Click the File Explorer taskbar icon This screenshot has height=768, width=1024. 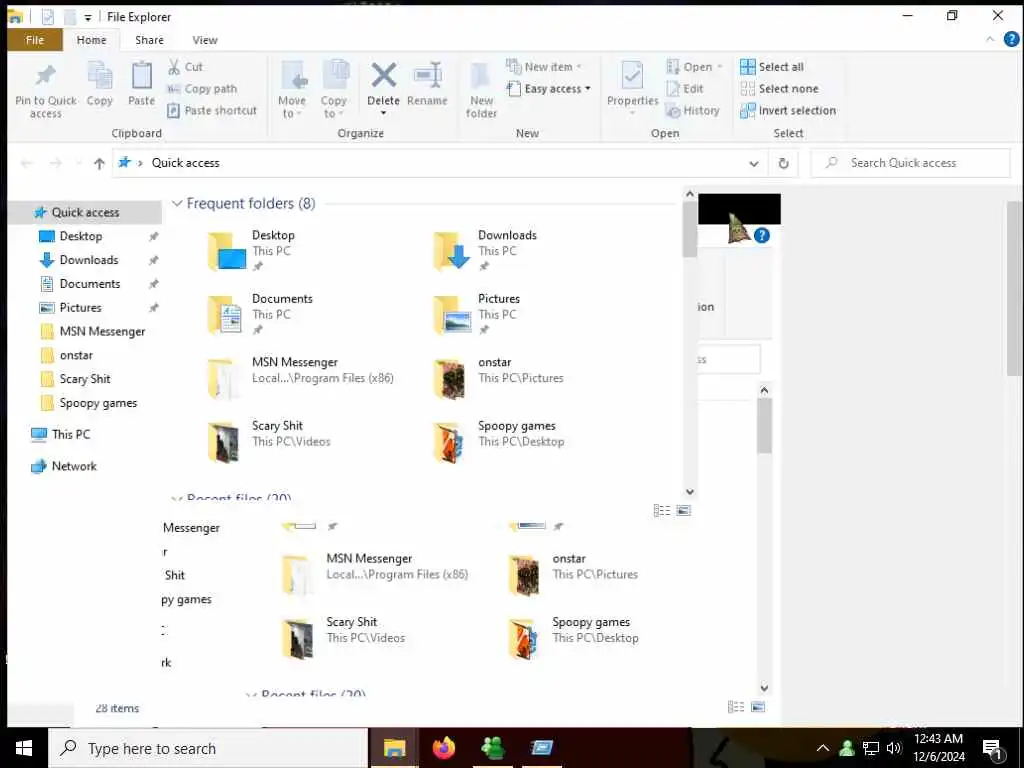[394, 748]
